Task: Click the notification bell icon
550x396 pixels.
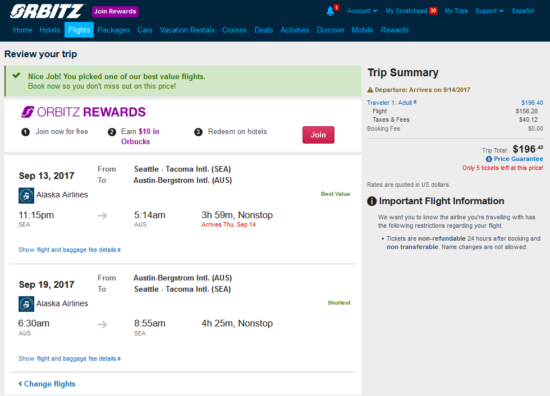Action: [x=330, y=11]
